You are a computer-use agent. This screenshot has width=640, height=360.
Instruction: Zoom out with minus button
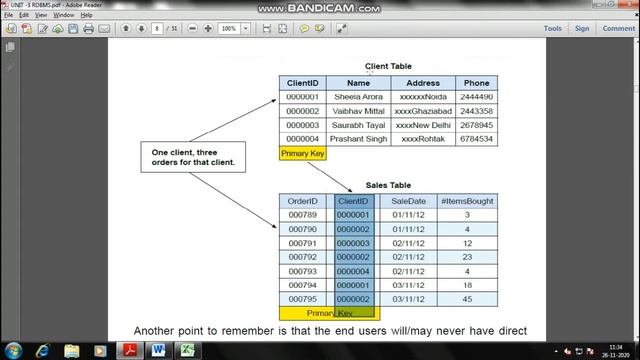pyautogui.click(x=192, y=29)
